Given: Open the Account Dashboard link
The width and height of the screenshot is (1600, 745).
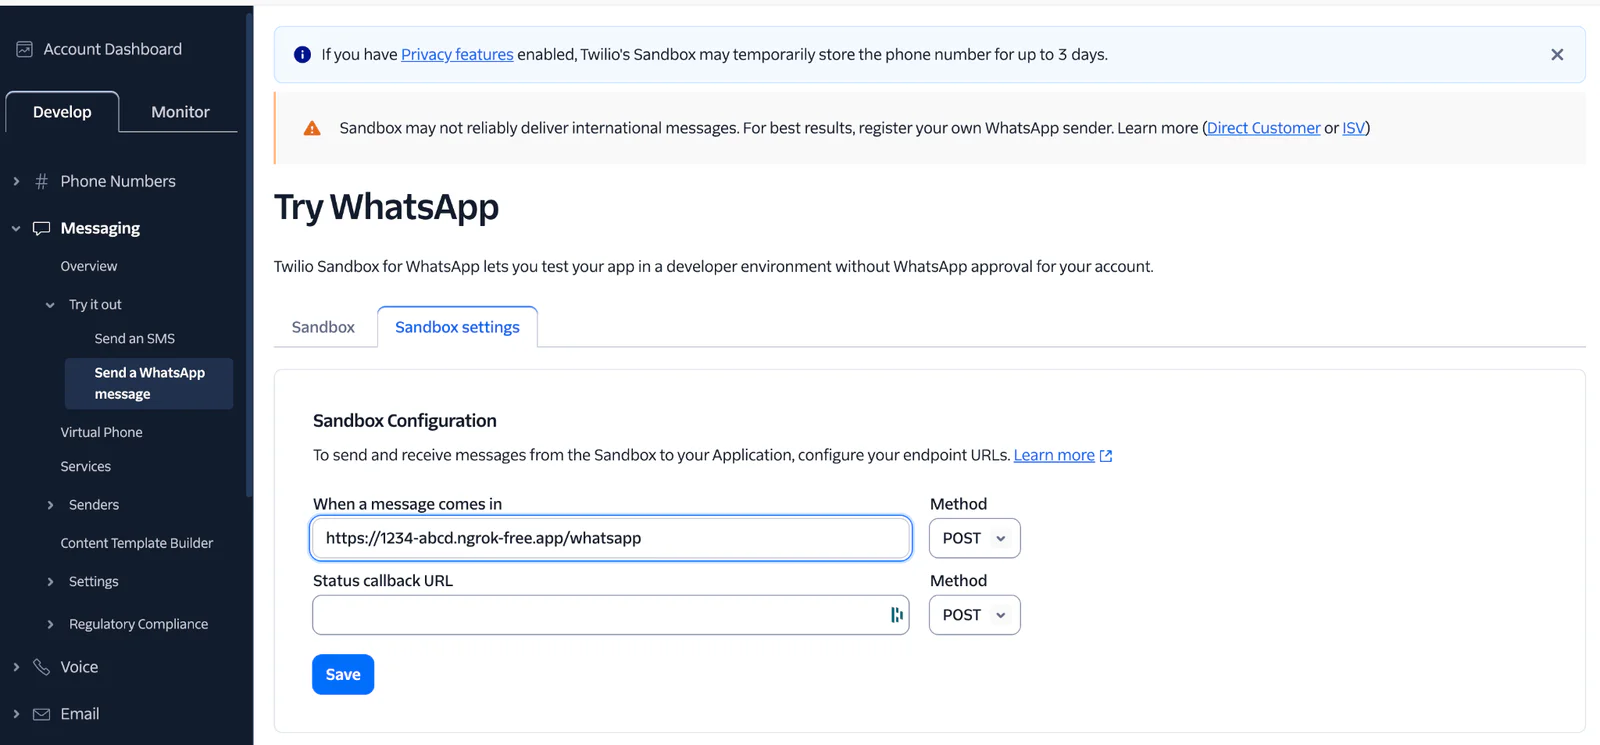Looking at the screenshot, I should pyautogui.click(x=112, y=49).
